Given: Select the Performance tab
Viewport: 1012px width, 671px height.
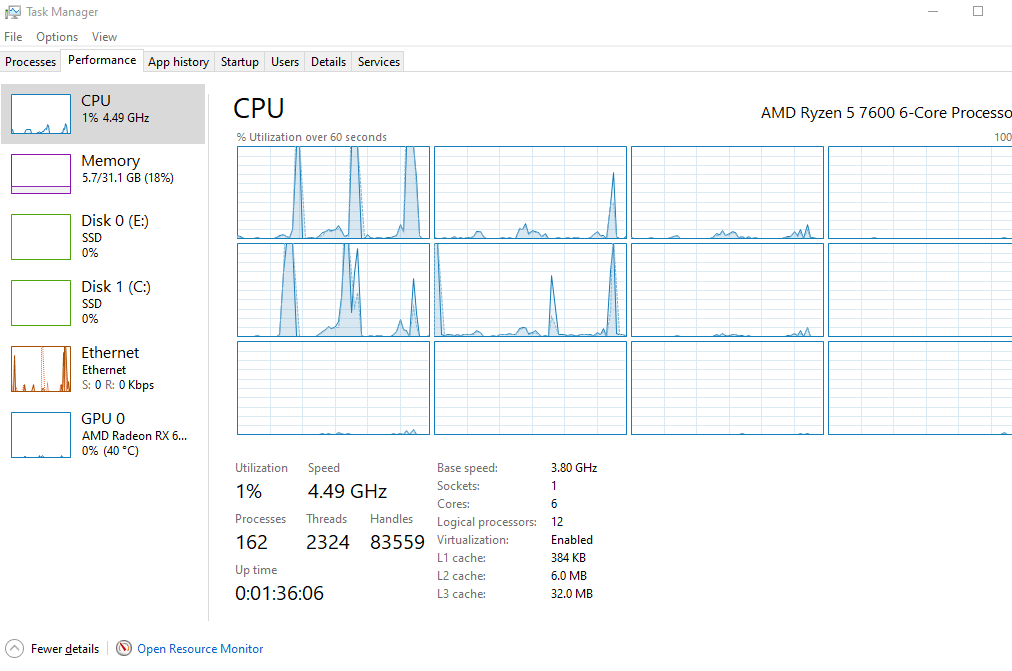Looking at the screenshot, I should click(102, 60).
